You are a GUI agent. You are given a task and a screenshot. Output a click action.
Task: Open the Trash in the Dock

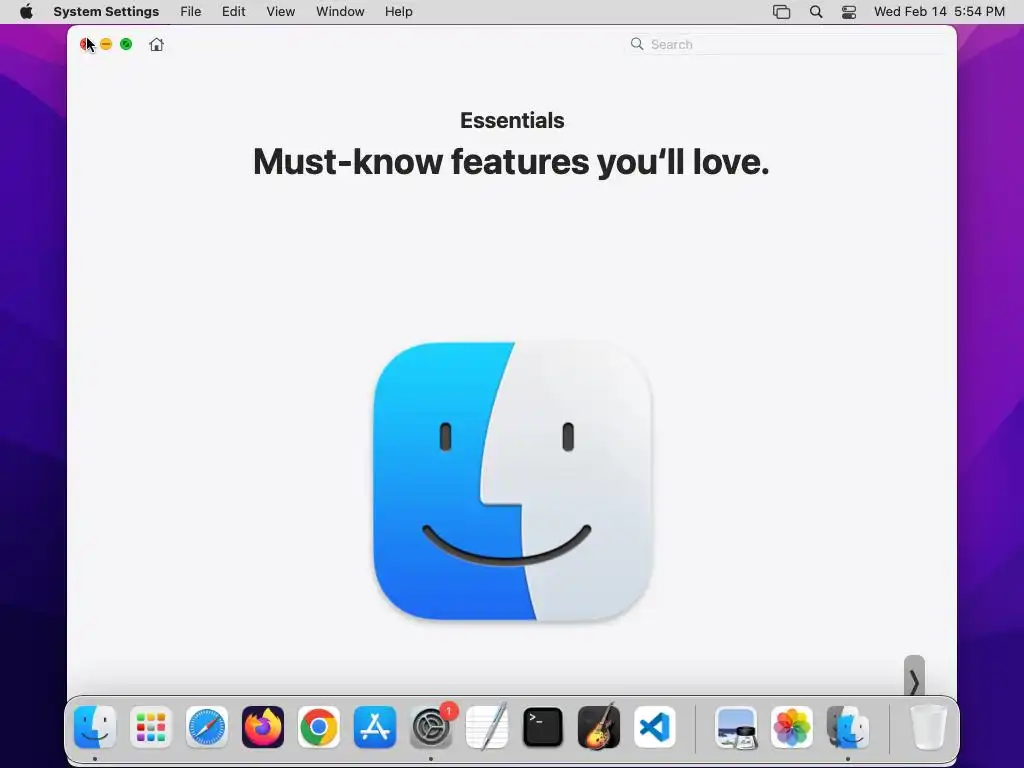[x=928, y=727]
